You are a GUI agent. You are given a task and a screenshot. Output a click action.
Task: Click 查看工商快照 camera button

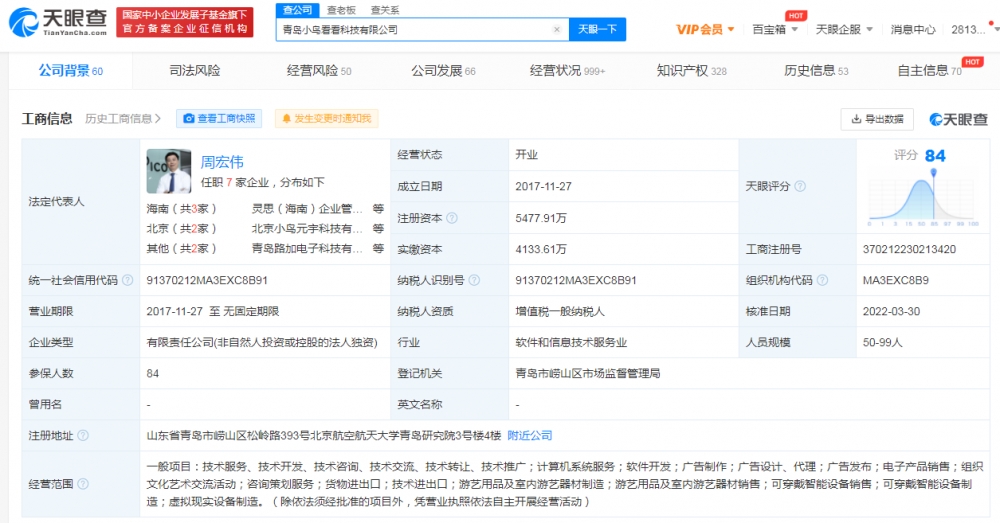tap(219, 119)
